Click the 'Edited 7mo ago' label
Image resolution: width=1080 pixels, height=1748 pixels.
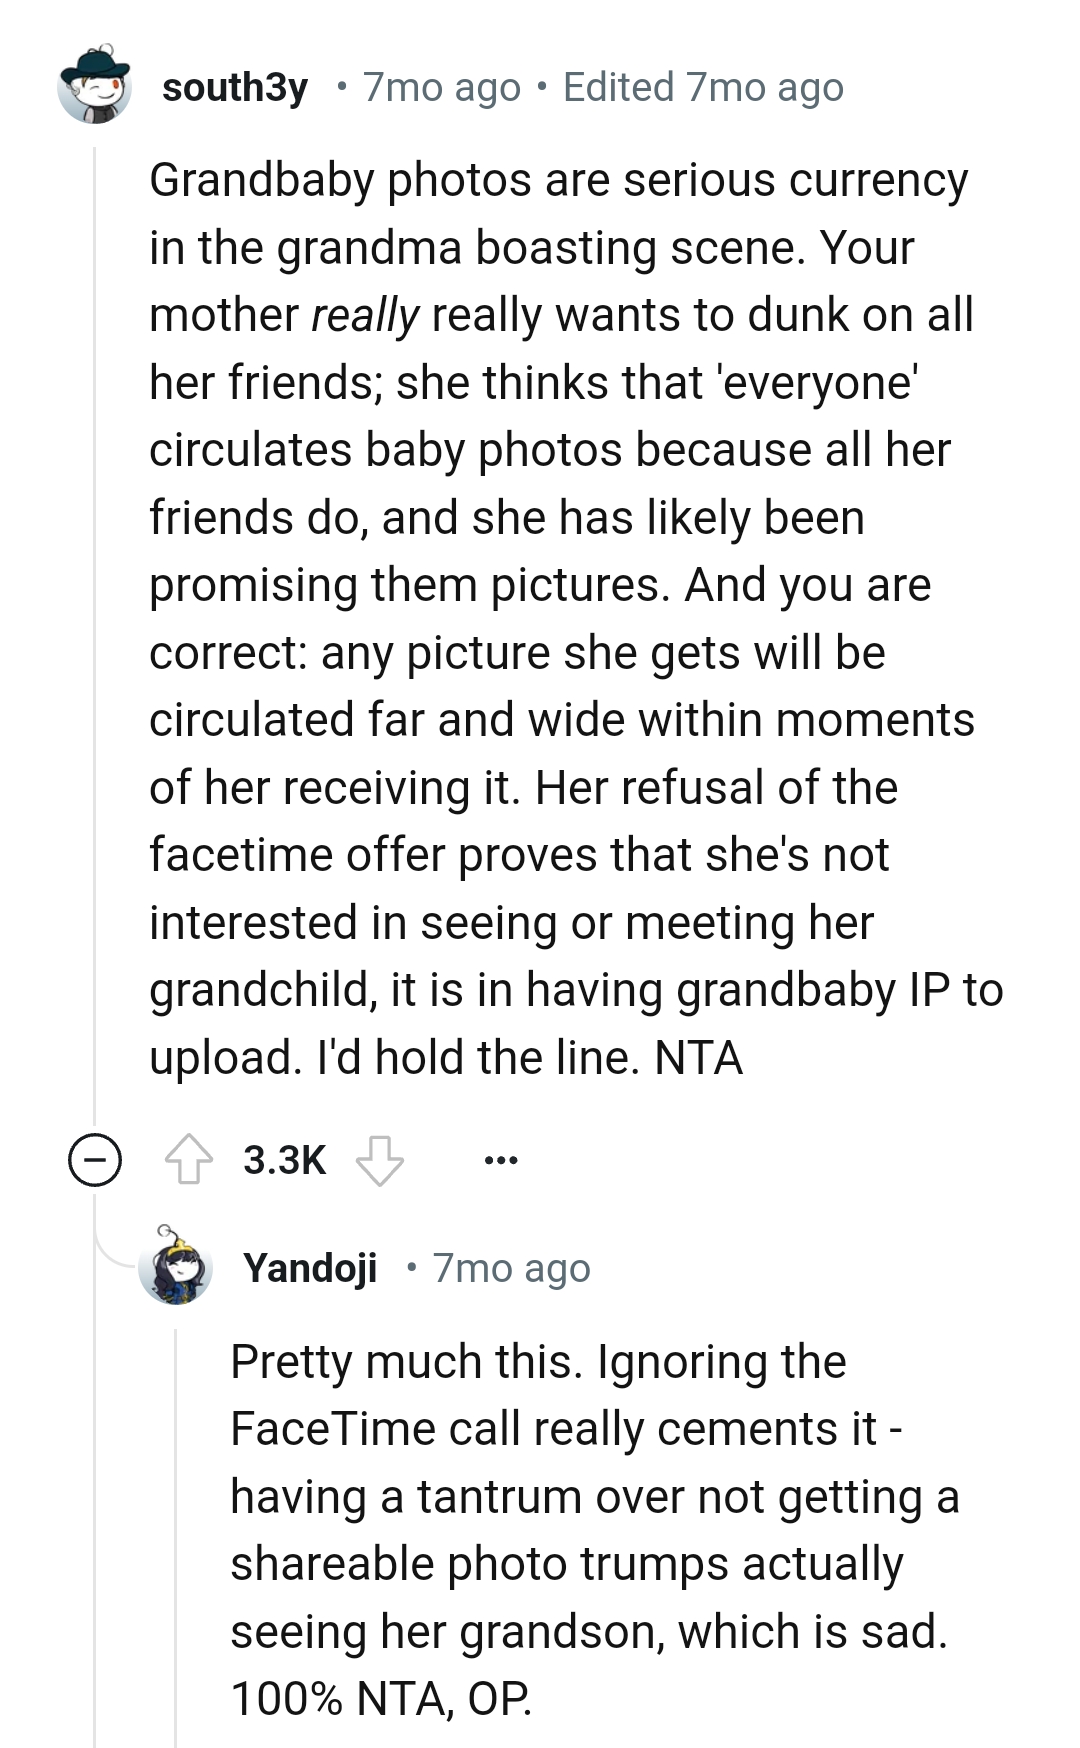tap(703, 88)
